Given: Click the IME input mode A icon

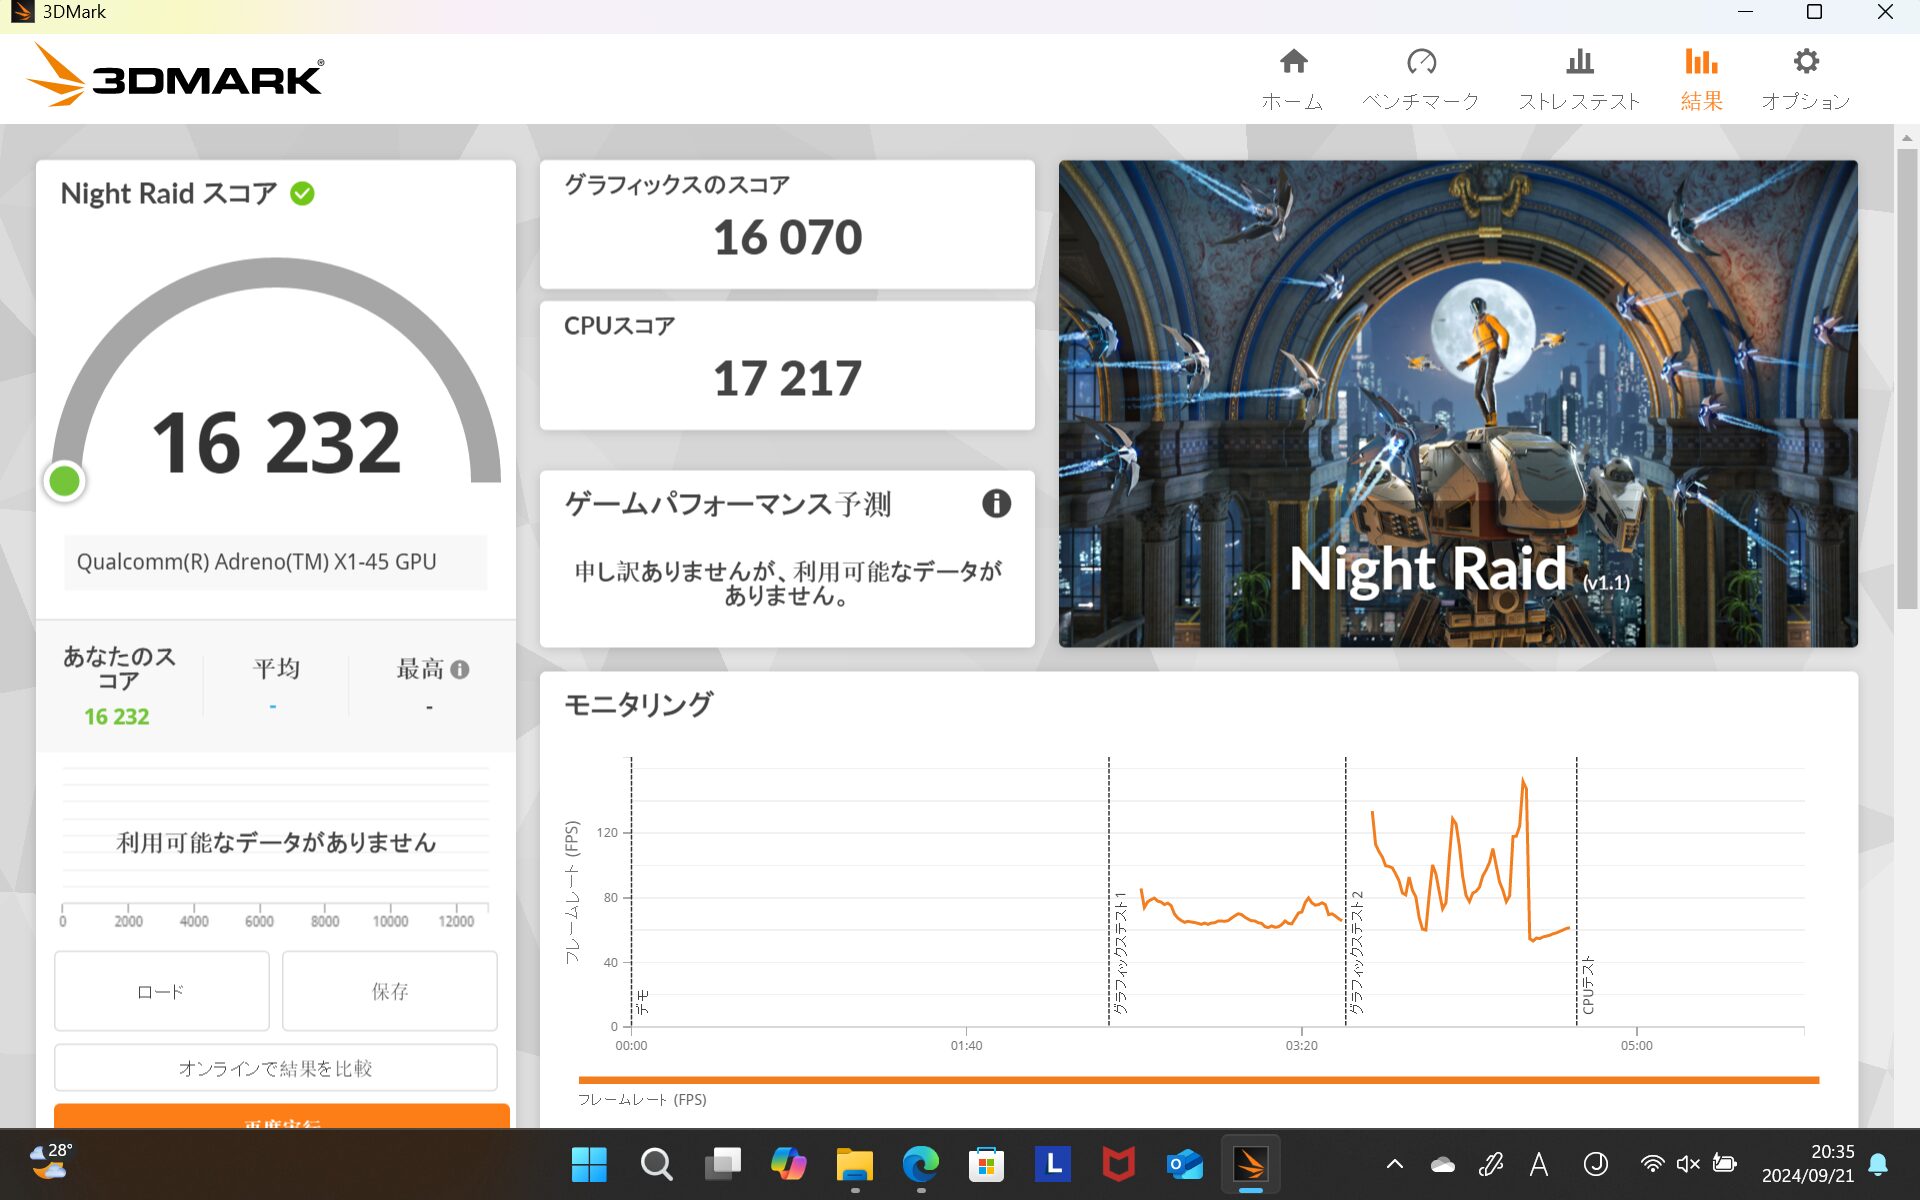Looking at the screenshot, I should click(x=1539, y=1164).
